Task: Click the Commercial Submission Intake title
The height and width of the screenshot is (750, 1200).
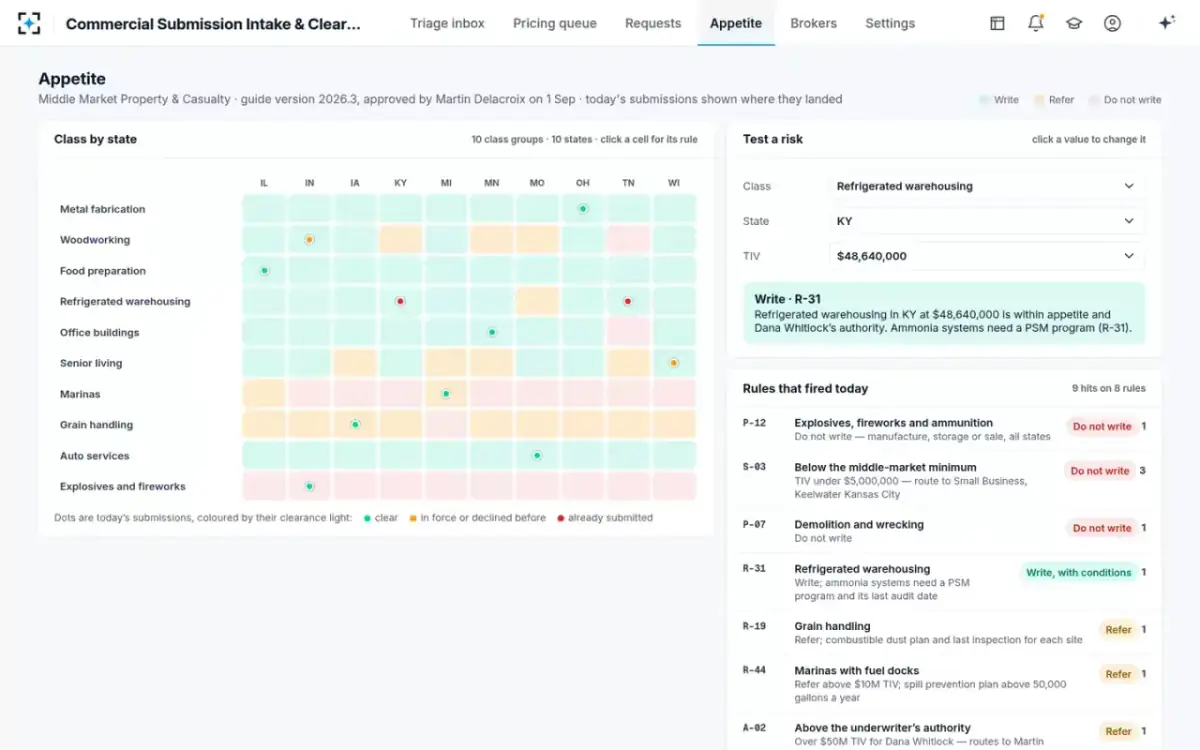Action: point(213,23)
